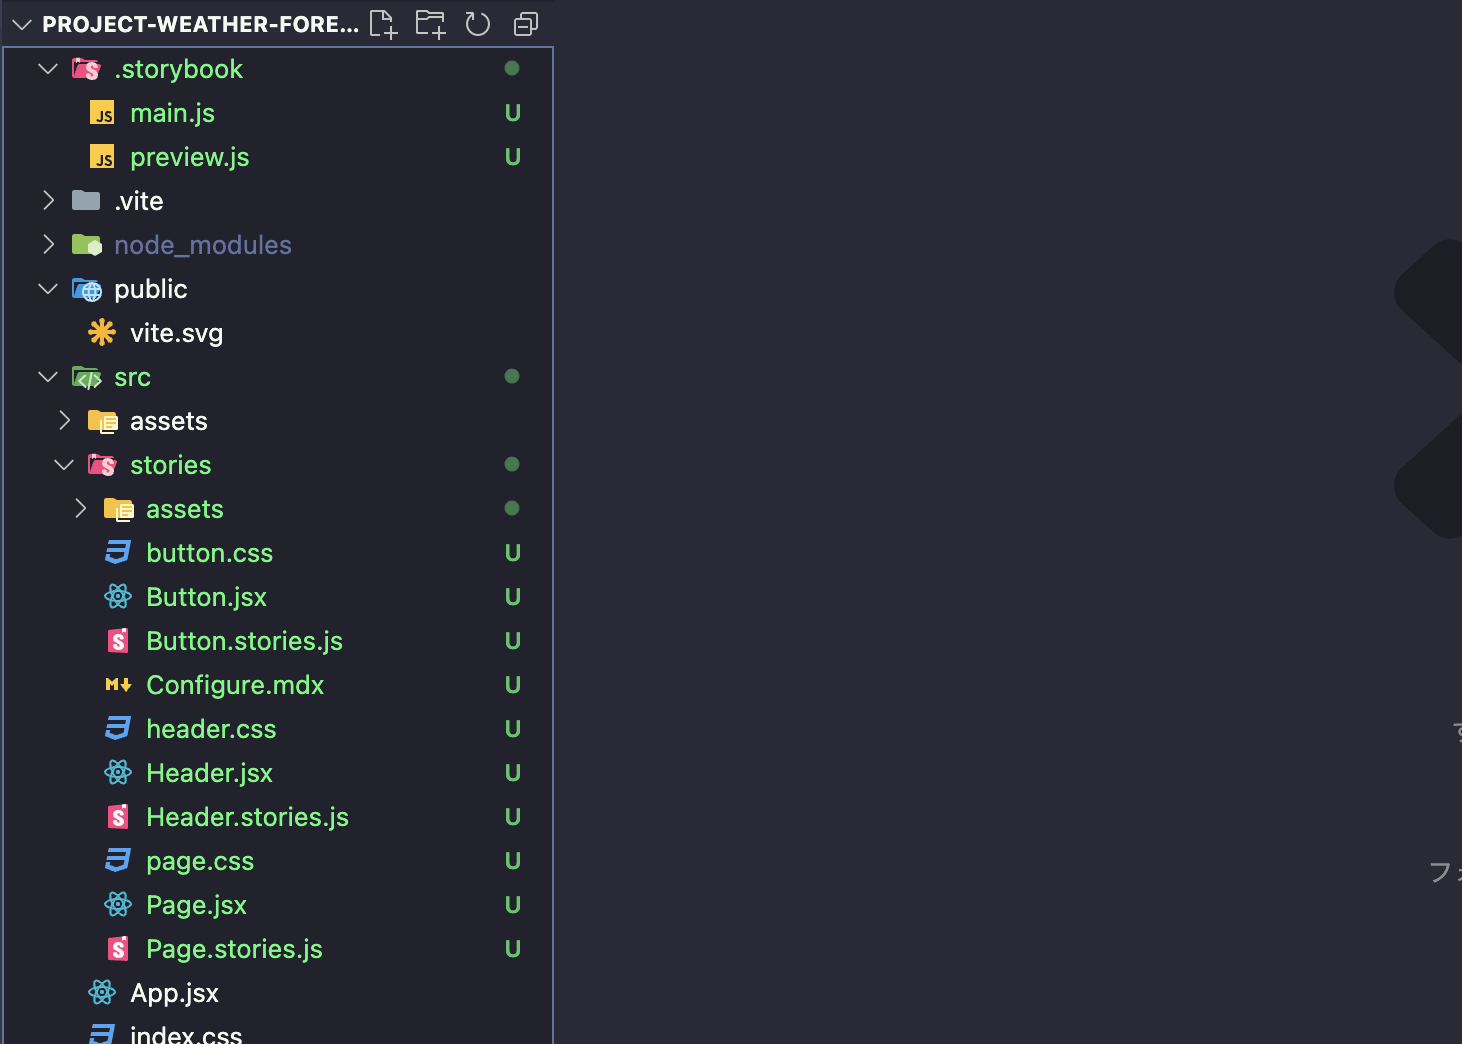Viewport: 1462px width, 1044px height.
Task: Click the markdown icon of Configure.mdx
Action: (x=118, y=685)
